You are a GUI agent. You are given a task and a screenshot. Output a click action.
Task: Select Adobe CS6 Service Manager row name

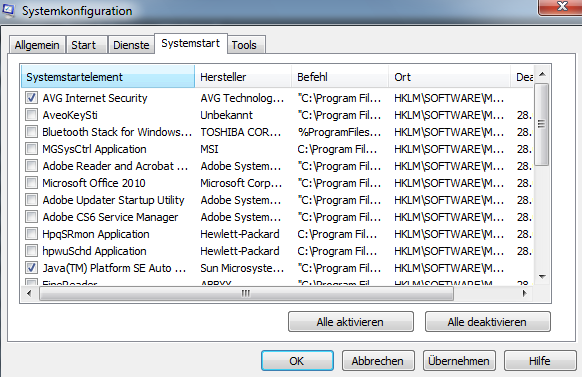coord(110,217)
